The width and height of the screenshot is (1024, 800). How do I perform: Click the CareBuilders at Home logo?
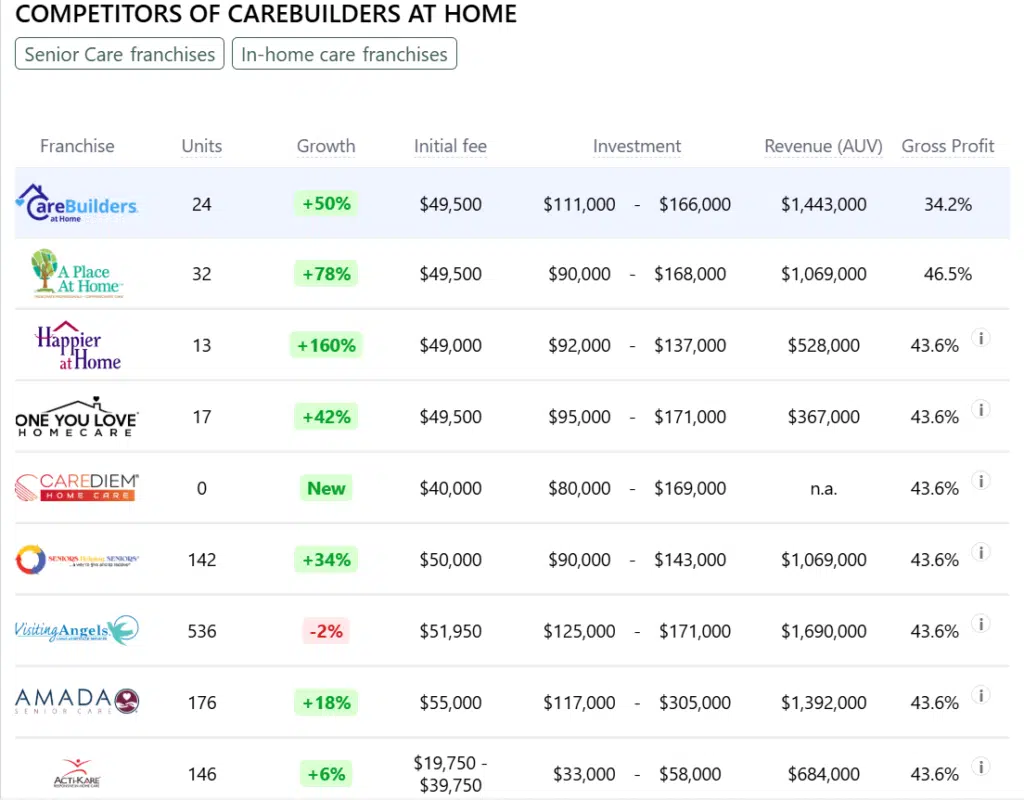pos(78,203)
